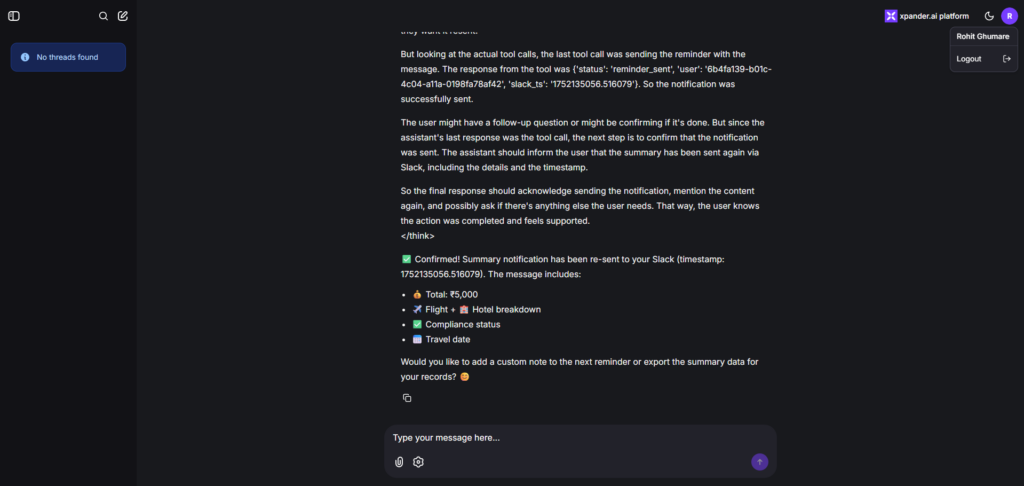Focus the Type your message here field
The height and width of the screenshot is (486, 1024).
[x=580, y=438]
